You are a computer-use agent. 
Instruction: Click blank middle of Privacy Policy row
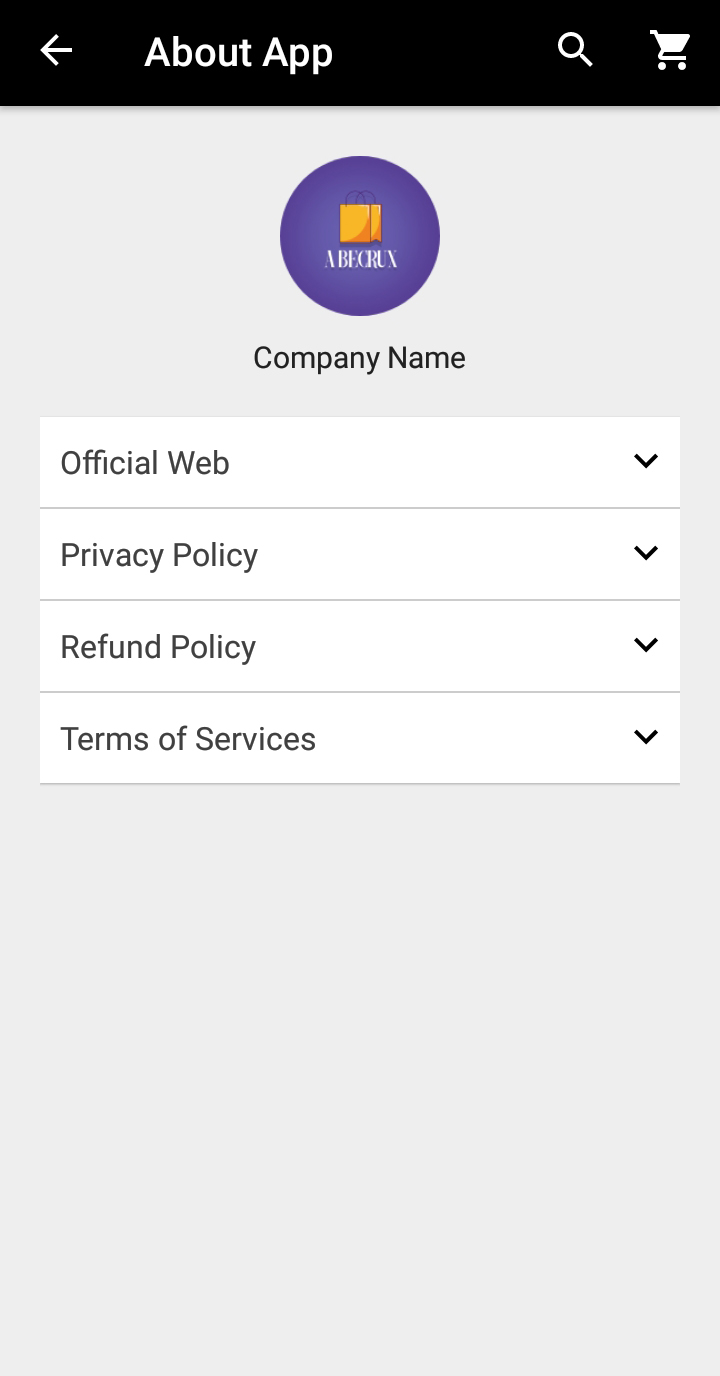[440, 555]
